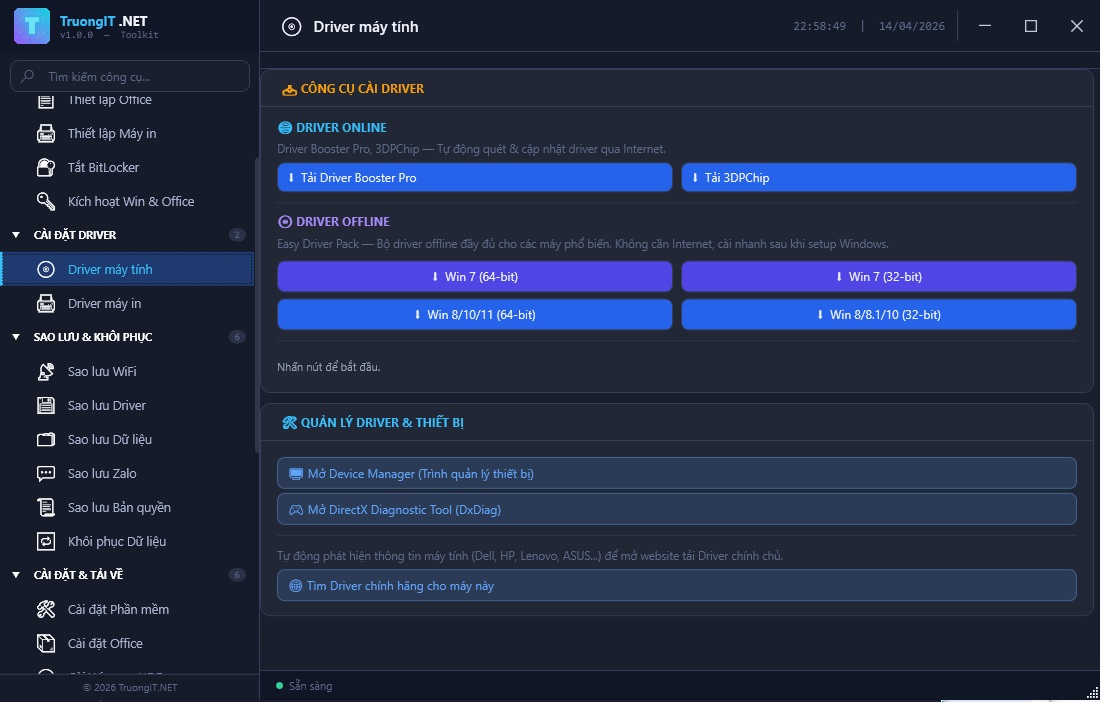Click the Tắt BitLocker lock icon
The image size is (1101, 702).
tap(46, 167)
